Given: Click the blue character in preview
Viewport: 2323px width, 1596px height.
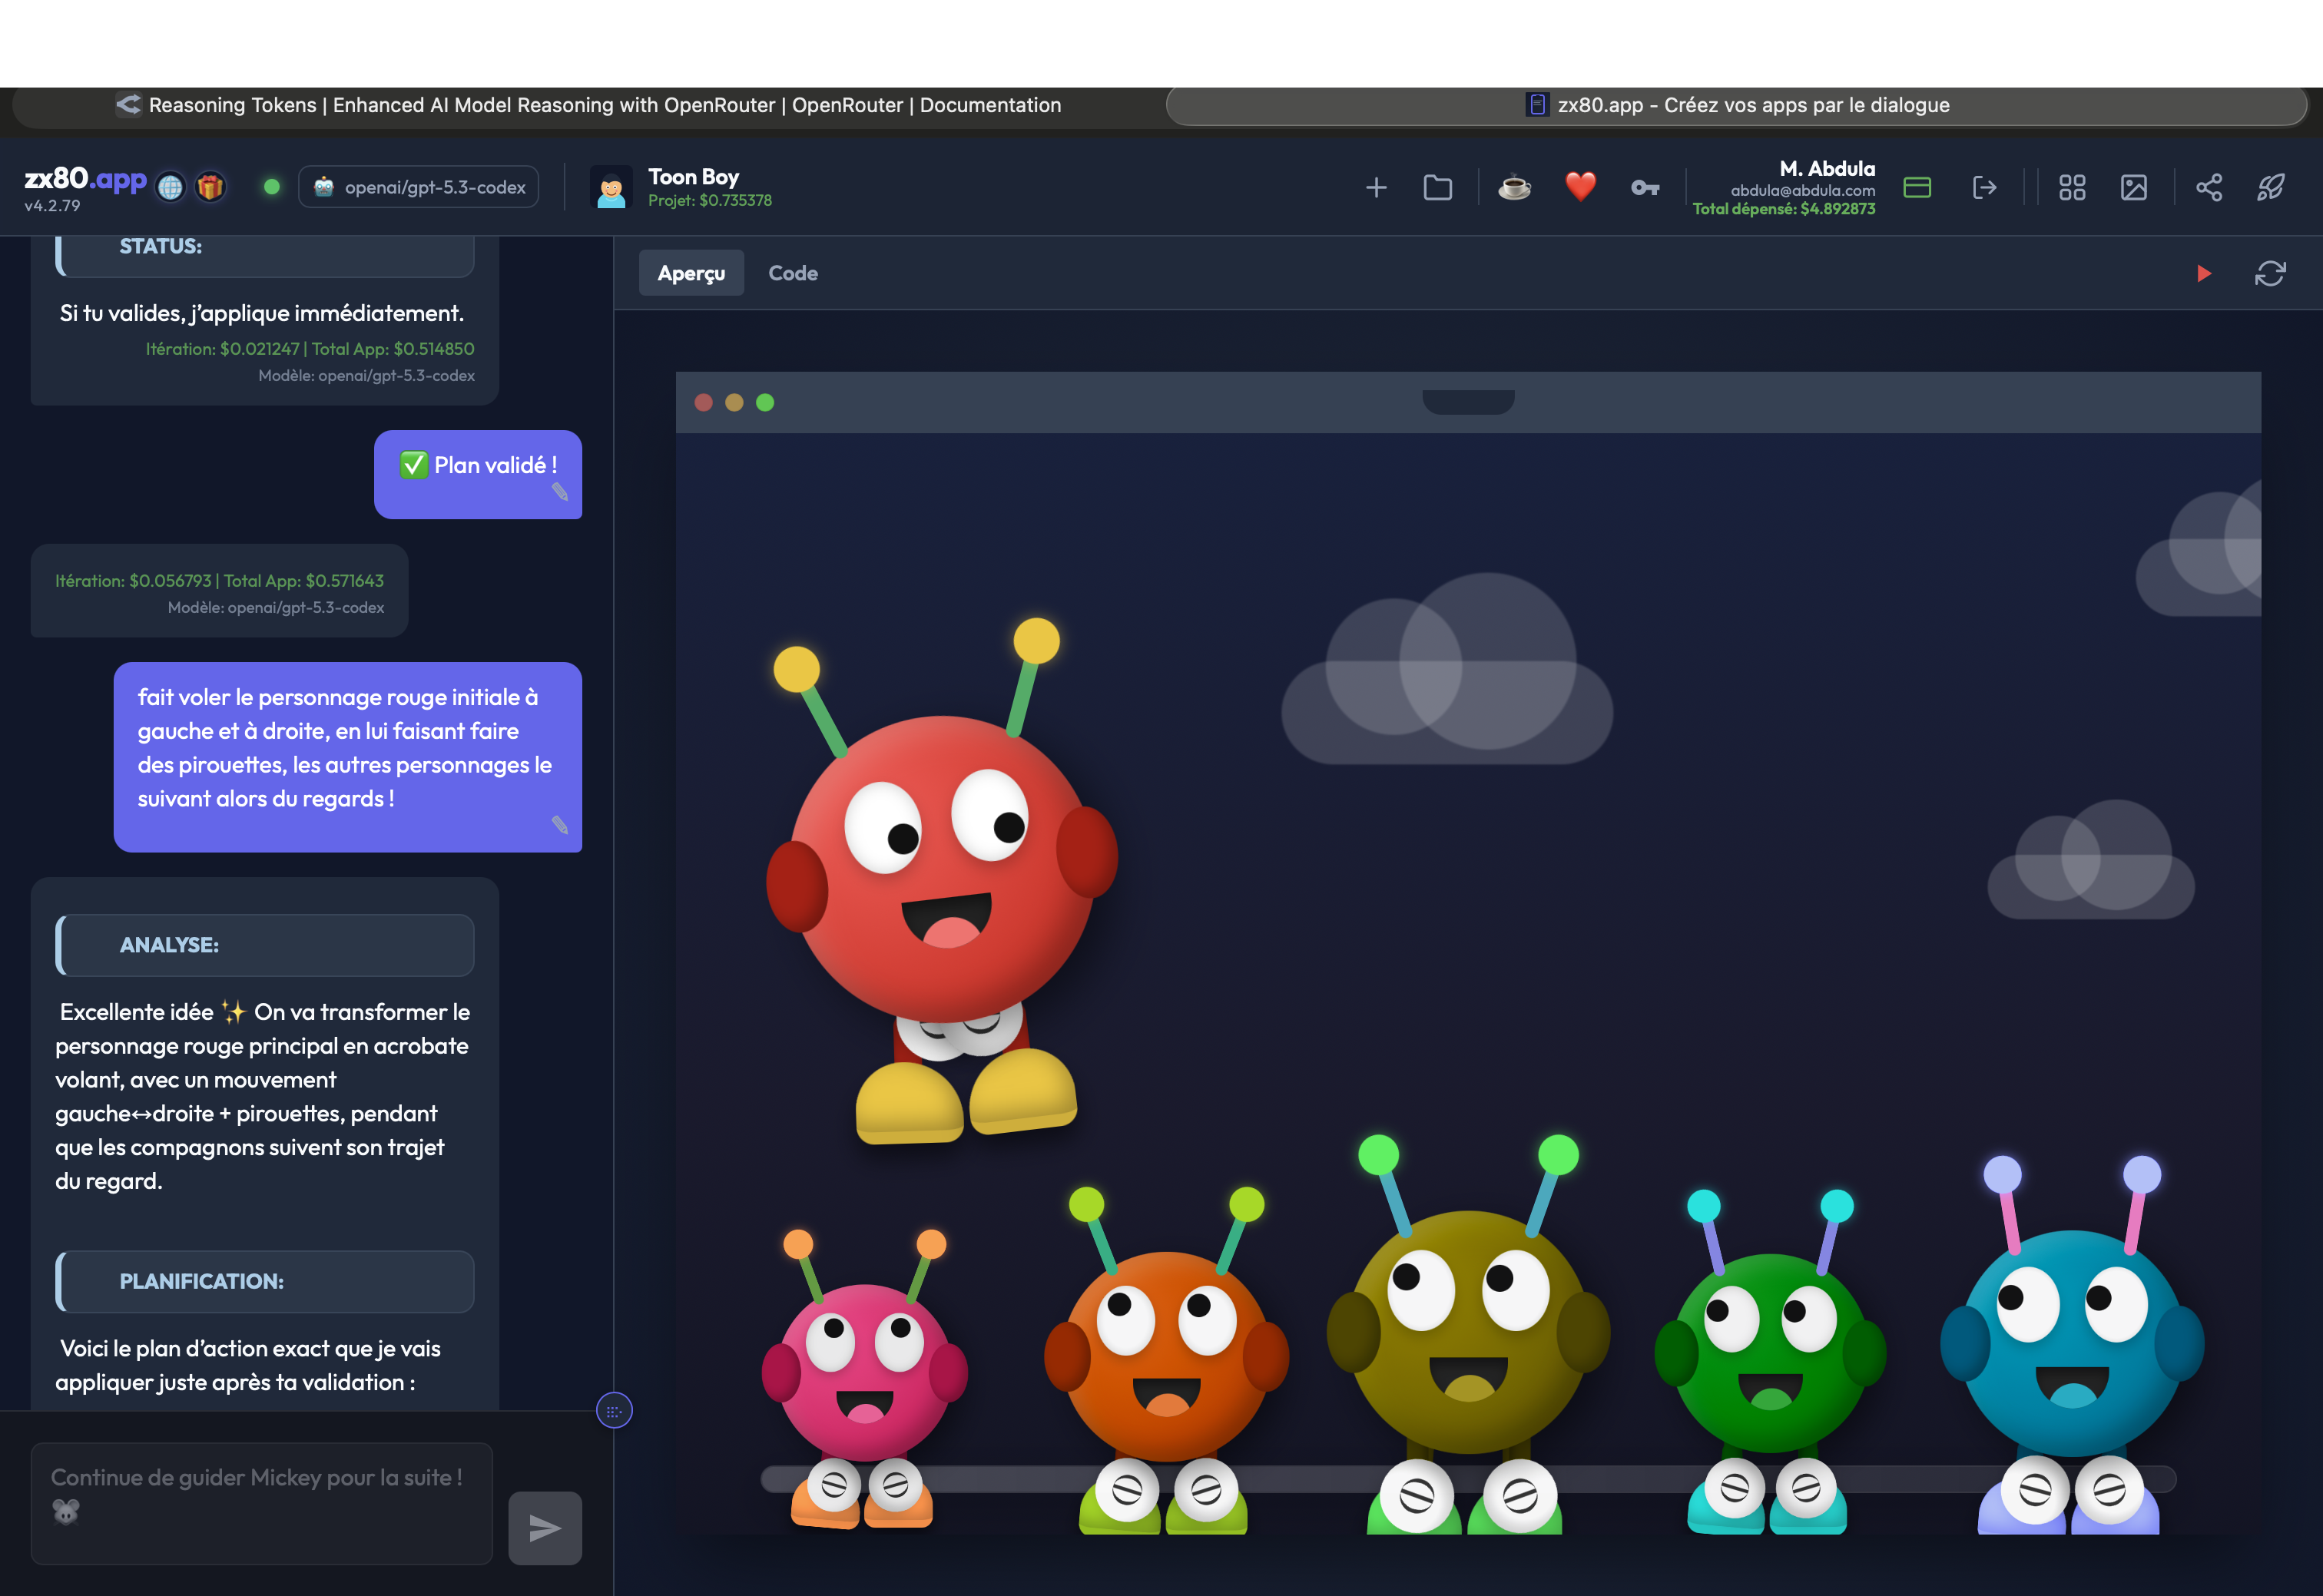Looking at the screenshot, I should (x=2072, y=1345).
